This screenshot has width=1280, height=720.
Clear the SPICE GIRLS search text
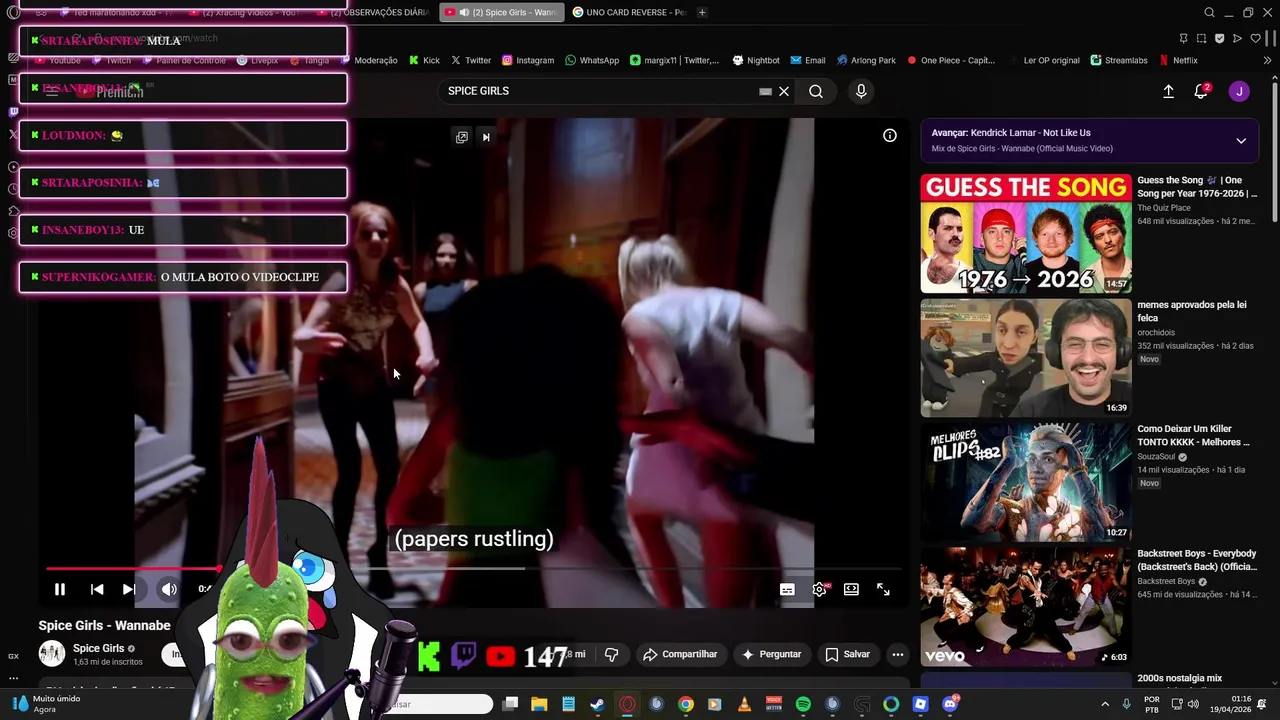pos(784,91)
